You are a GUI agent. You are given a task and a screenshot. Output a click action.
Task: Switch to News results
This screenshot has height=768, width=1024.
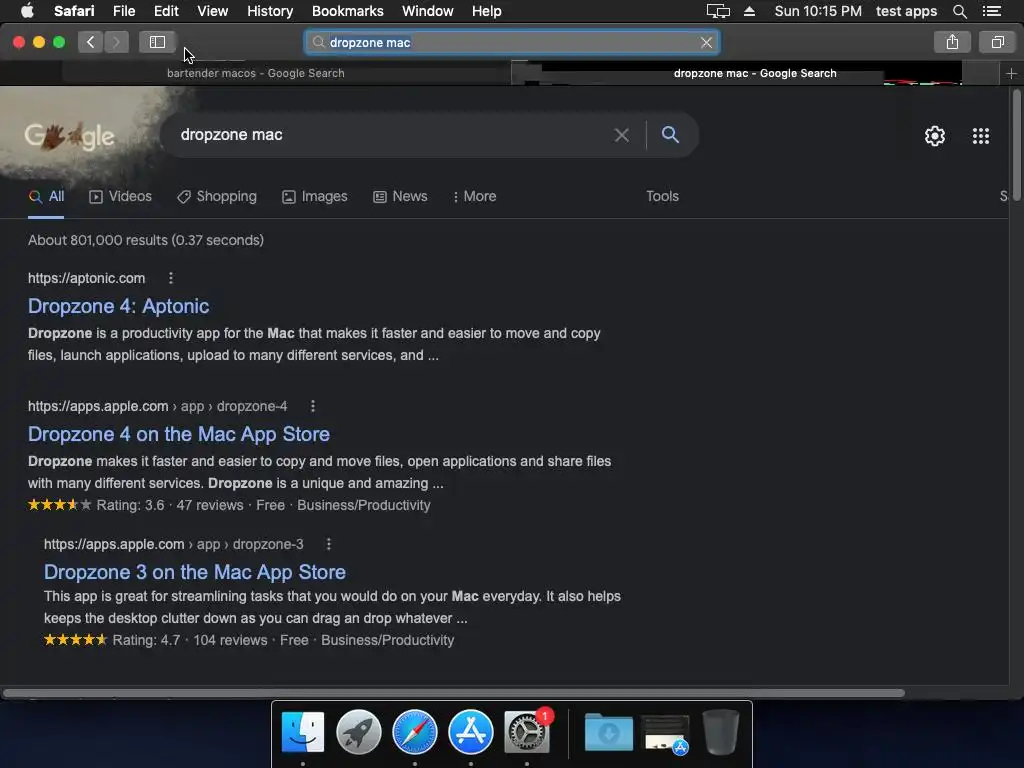pyautogui.click(x=400, y=197)
